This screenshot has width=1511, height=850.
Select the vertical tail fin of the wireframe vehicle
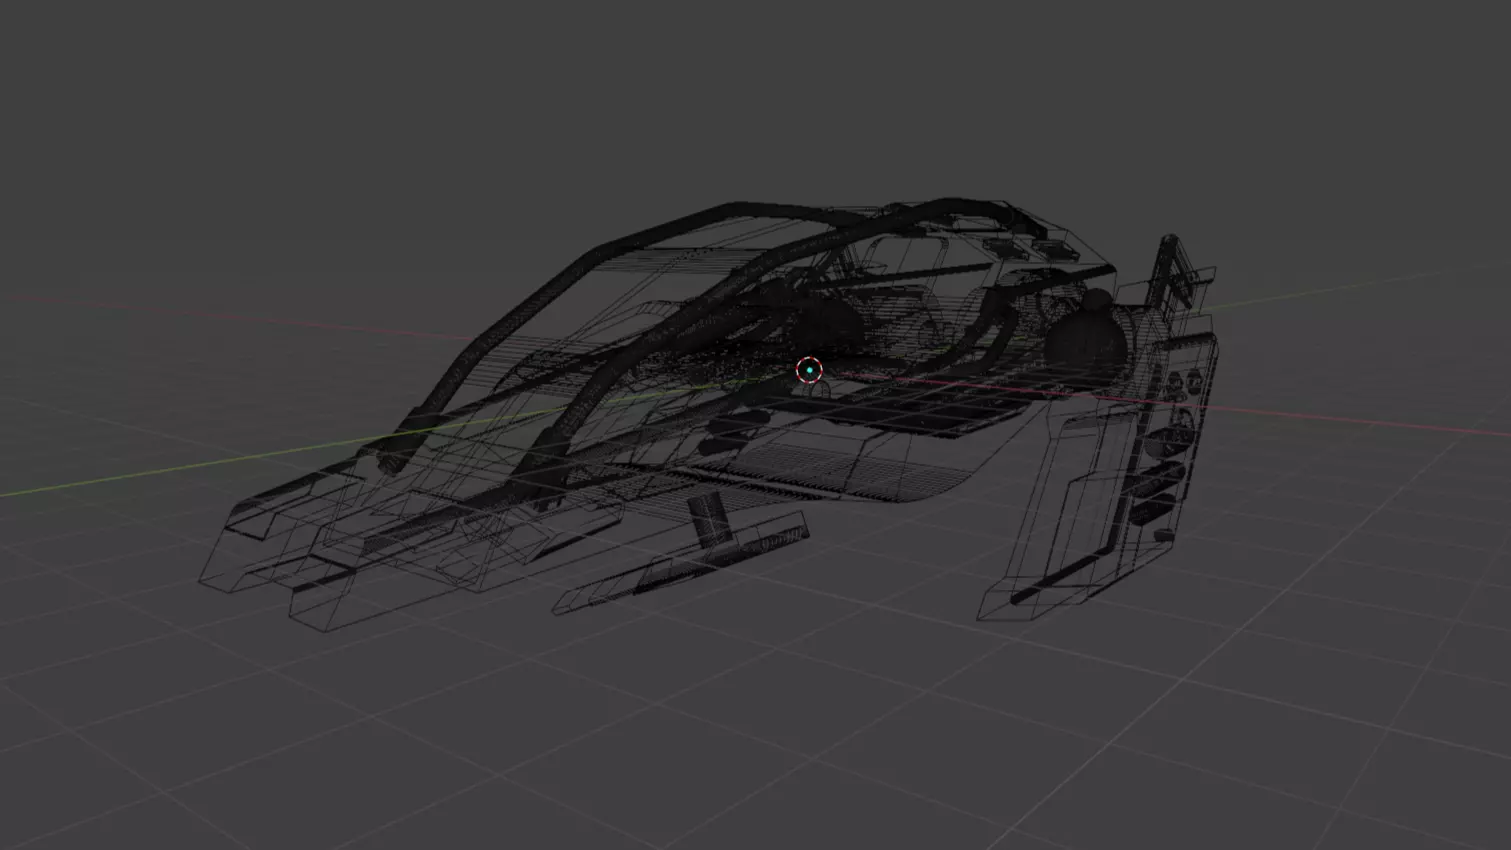click(x=1172, y=272)
